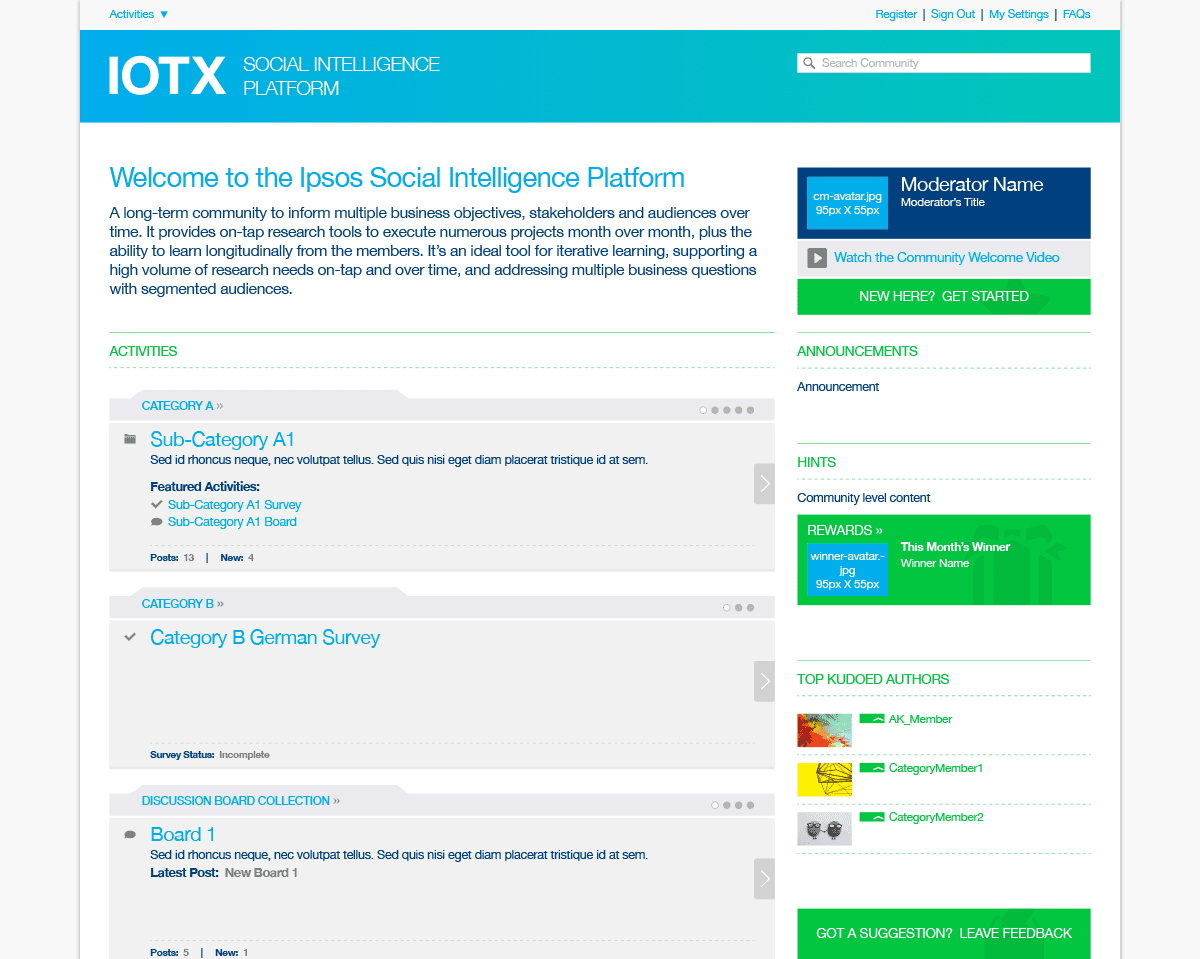This screenshot has height=959, width=1200.
Task: Open CategoryMember1 avatar thumbnail
Action: [824, 779]
